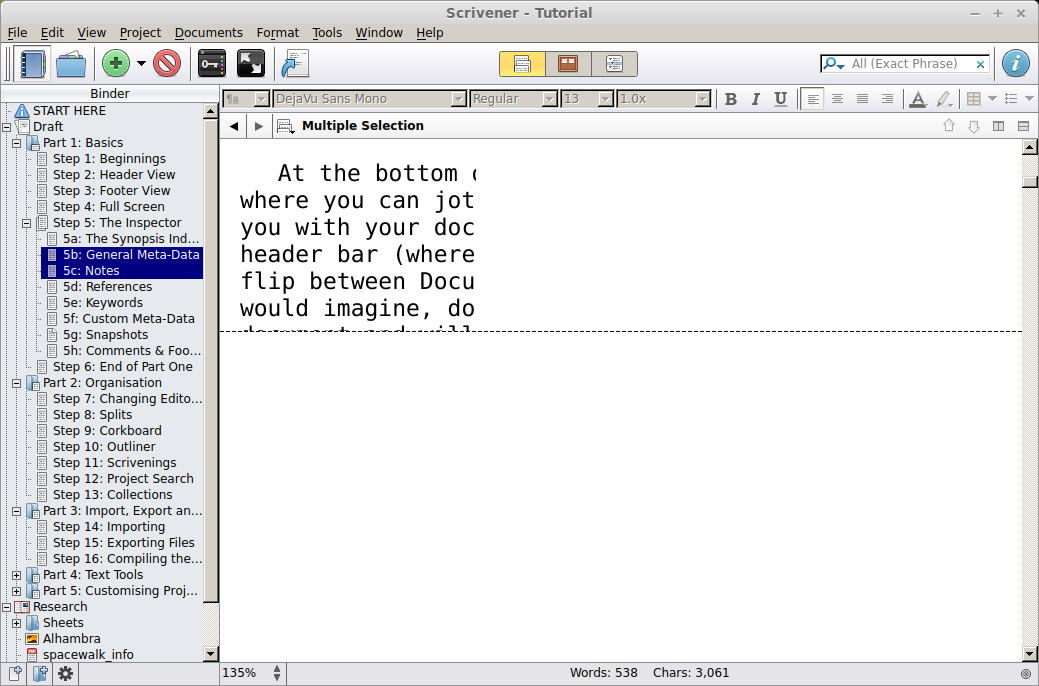Adjust the 135% zoom stepper

(x=277, y=673)
